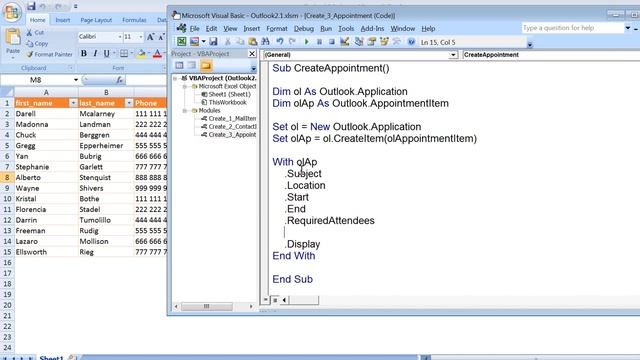Screen dimensions: 640x360
Task: Open the Calibri font name dropdown
Action: click(x=120, y=37)
